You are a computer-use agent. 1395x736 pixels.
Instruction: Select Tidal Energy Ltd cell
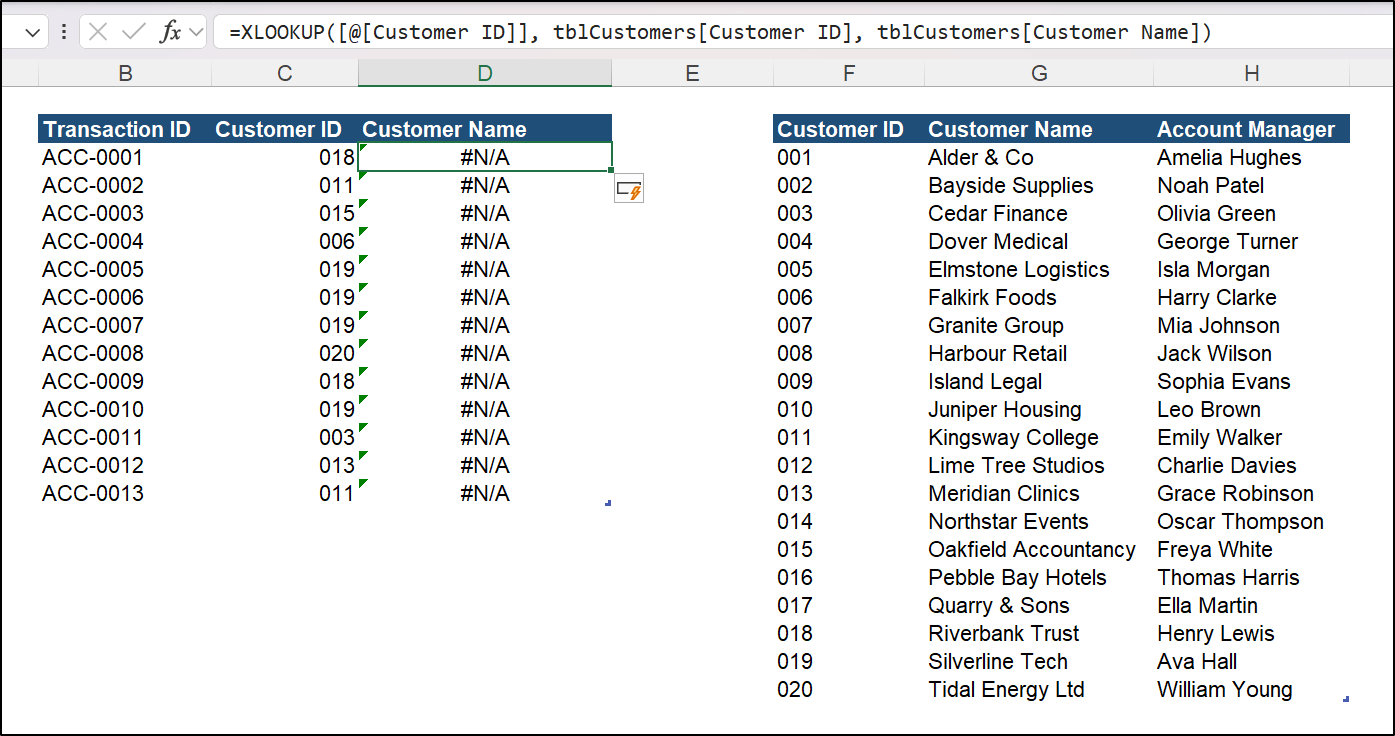point(1039,689)
